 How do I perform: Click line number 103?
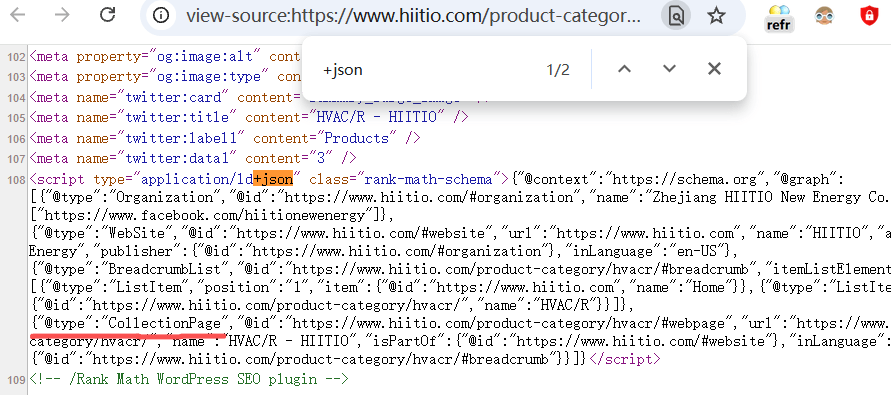click(x=16, y=77)
